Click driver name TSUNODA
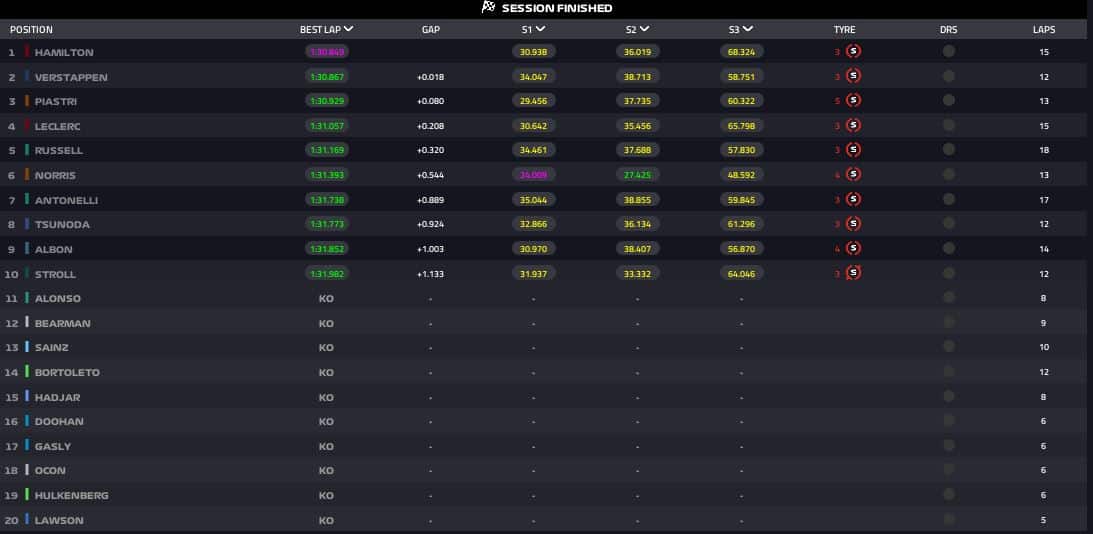This screenshot has width=1093, height=534. click(x=62, y=224)
